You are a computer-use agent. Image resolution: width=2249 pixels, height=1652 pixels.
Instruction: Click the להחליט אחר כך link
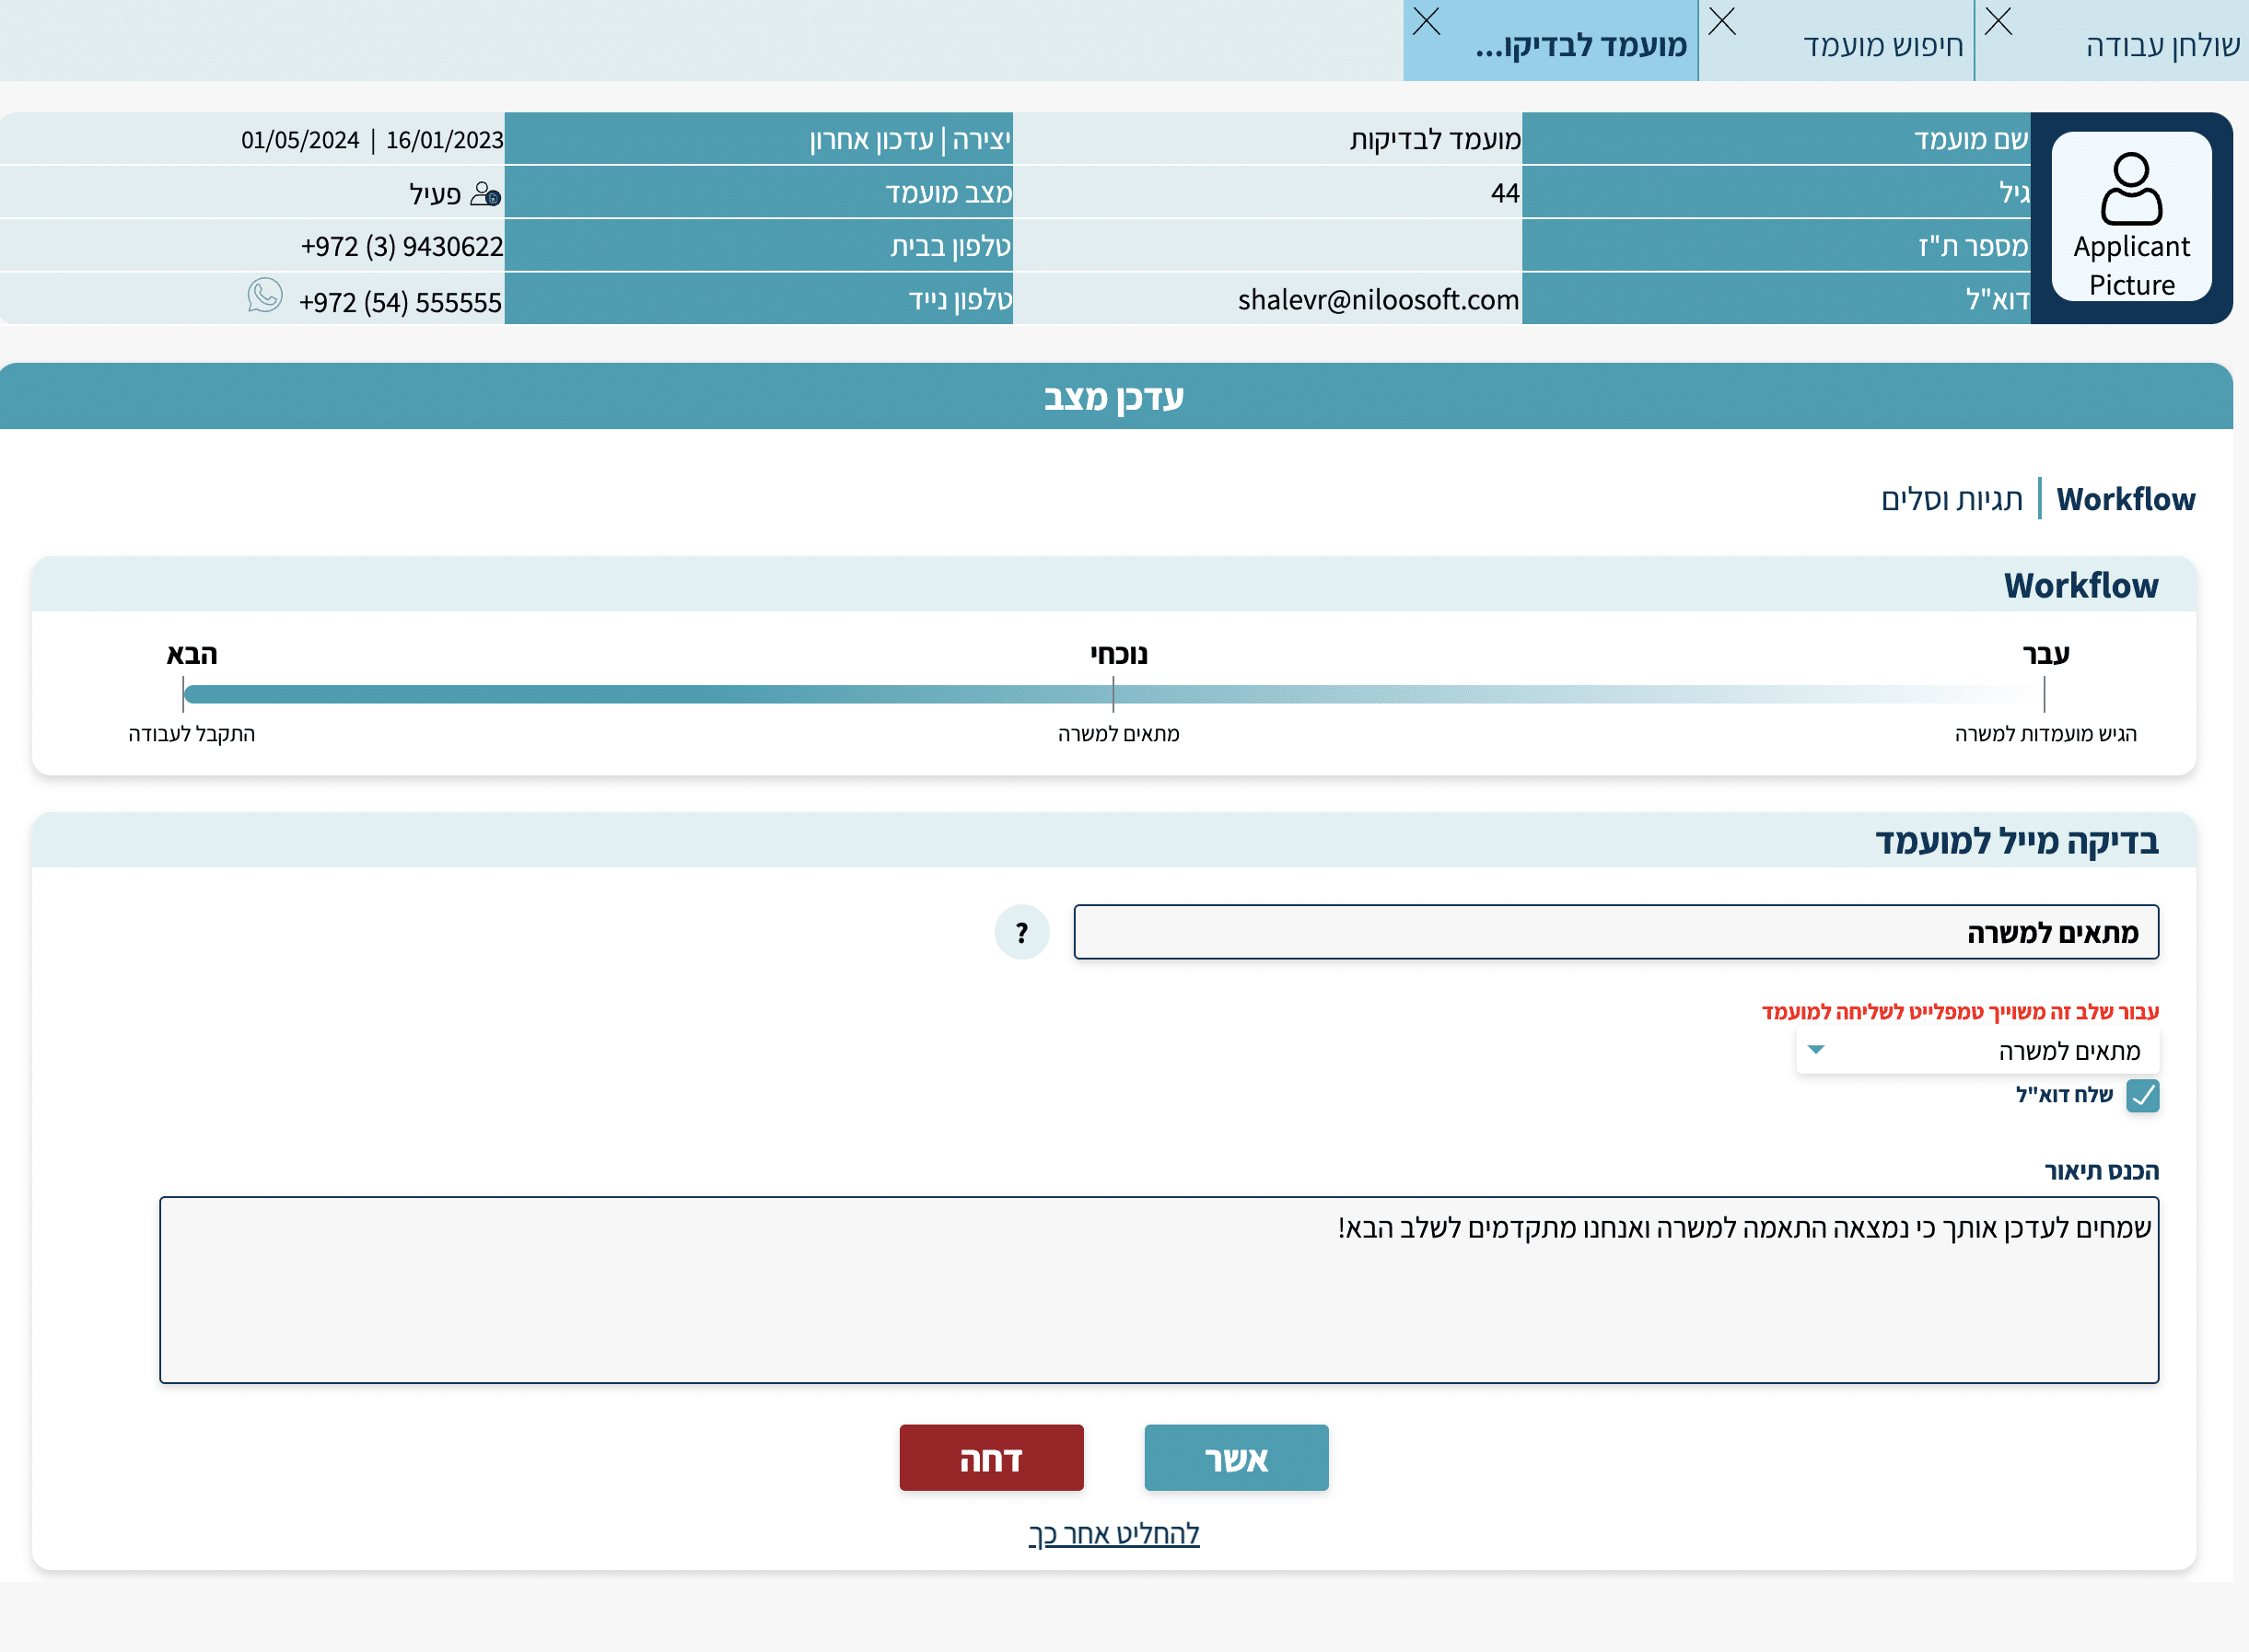(x=1113, y=1534)
